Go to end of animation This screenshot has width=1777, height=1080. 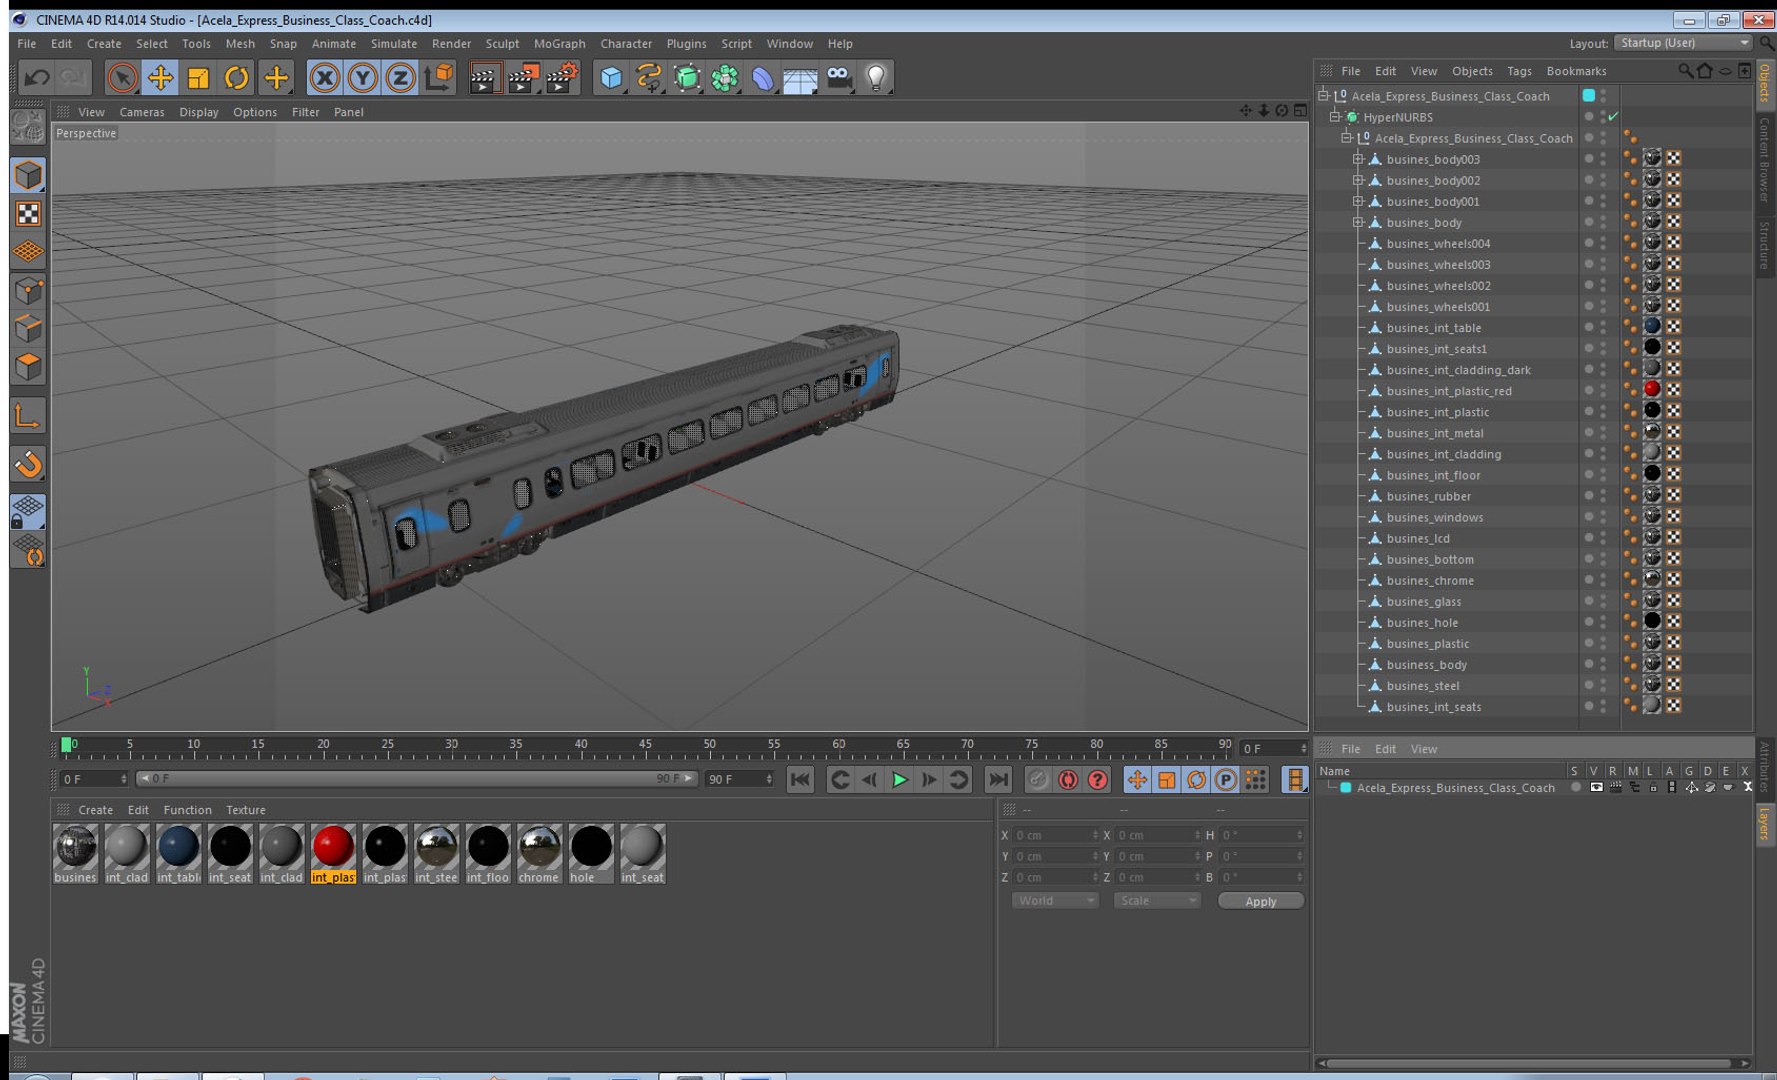point(998,780)
